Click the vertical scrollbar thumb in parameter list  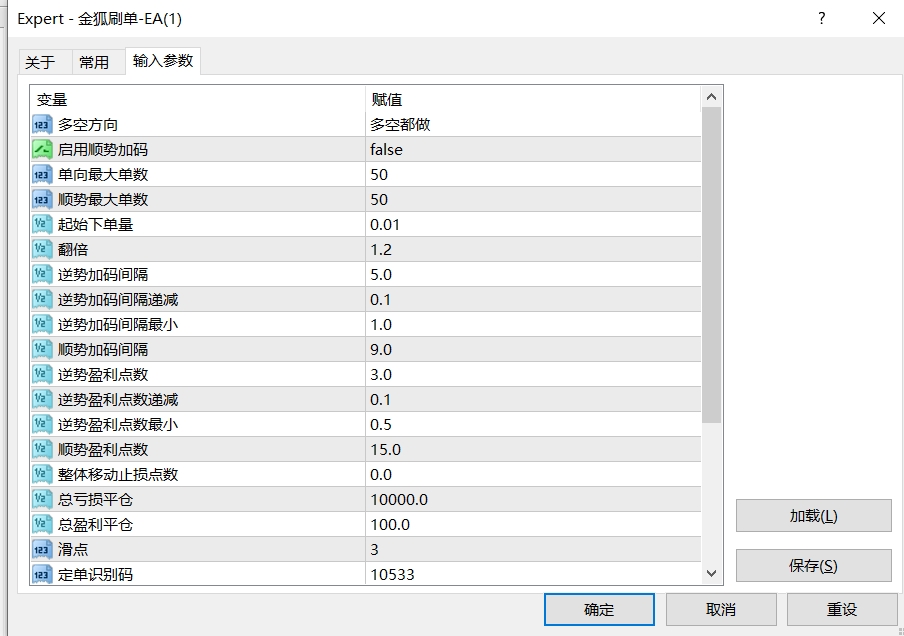[x=711, y=265]
